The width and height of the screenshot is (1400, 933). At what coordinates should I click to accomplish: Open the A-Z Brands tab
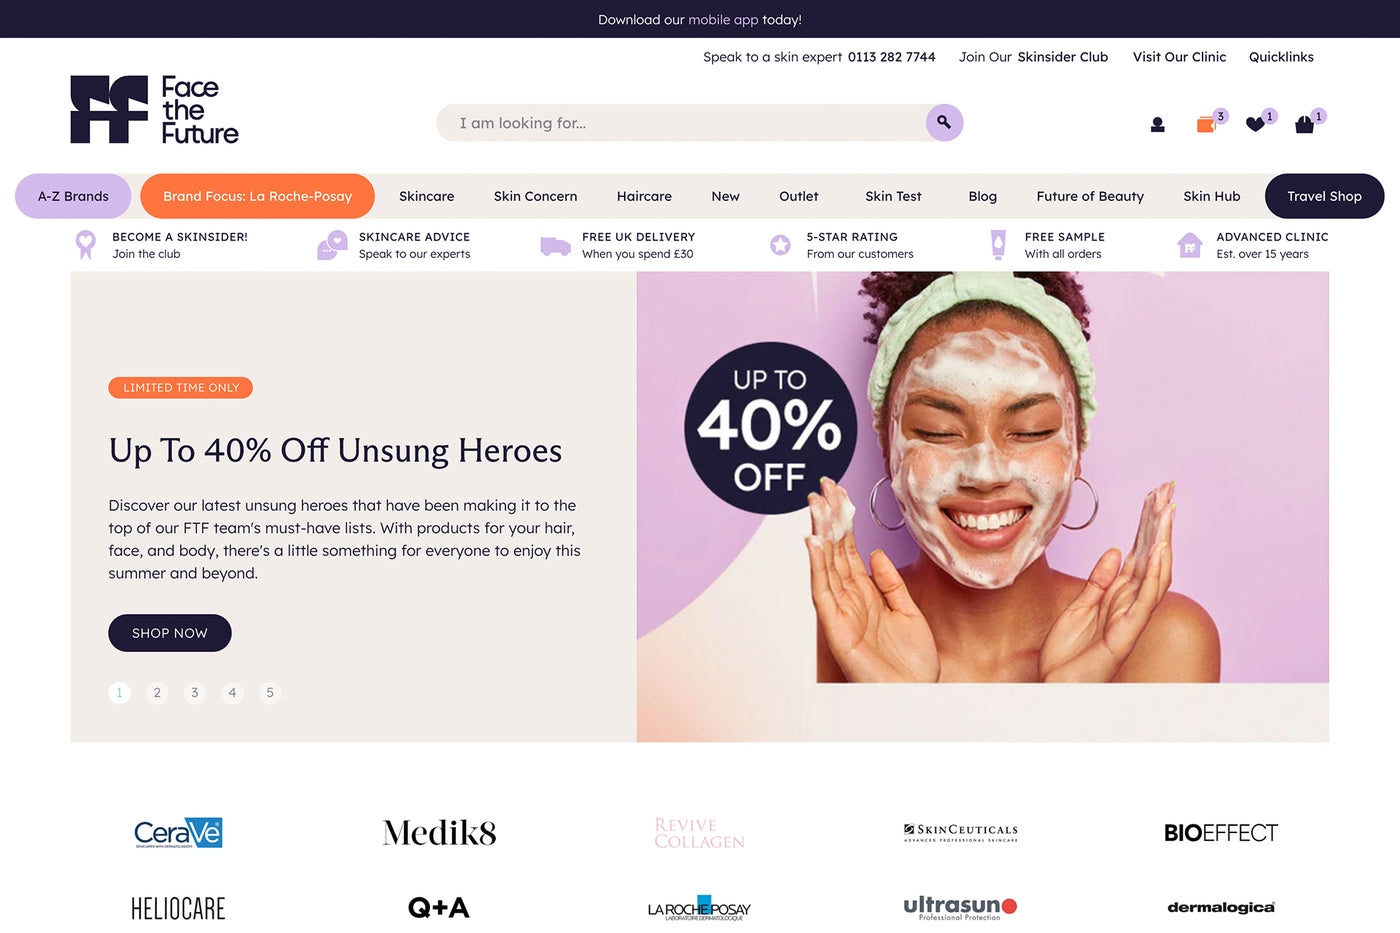coord(73,196)
